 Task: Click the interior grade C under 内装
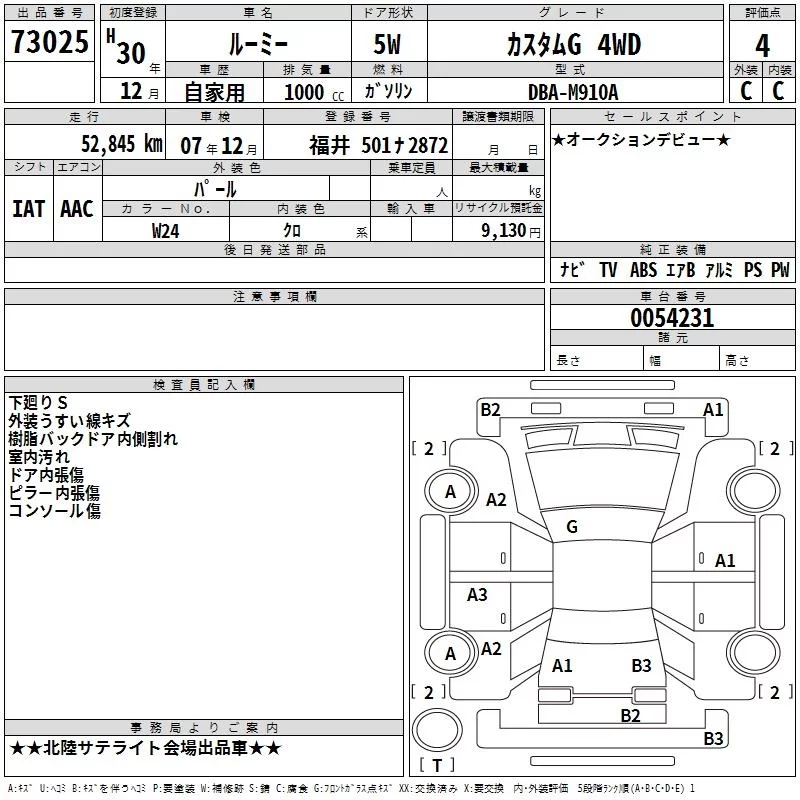point(778,91)
